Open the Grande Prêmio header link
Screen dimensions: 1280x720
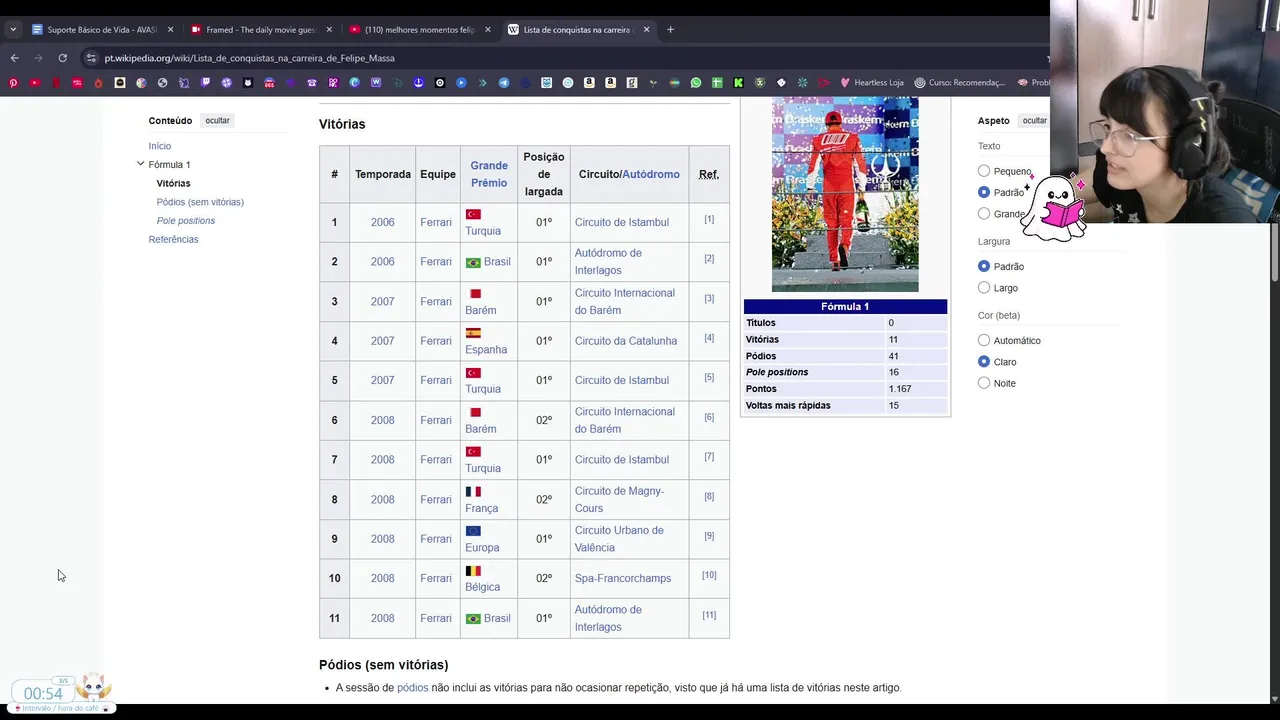pos(489,174)
